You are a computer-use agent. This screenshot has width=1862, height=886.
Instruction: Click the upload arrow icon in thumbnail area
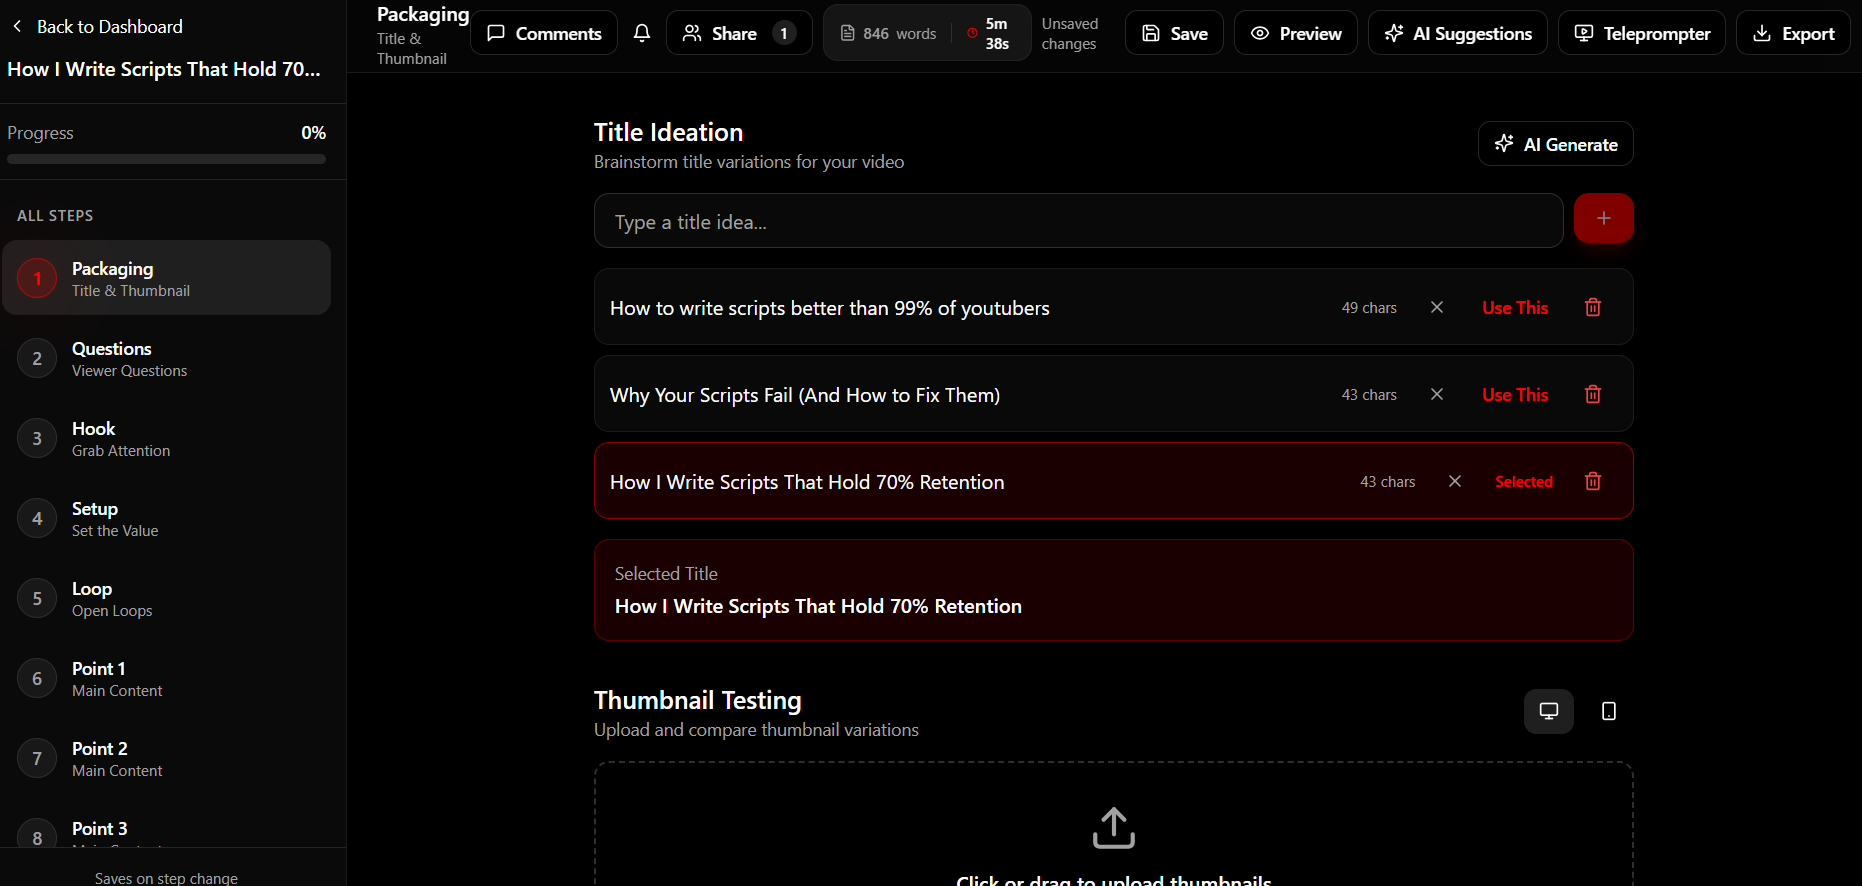point(1113,828)
